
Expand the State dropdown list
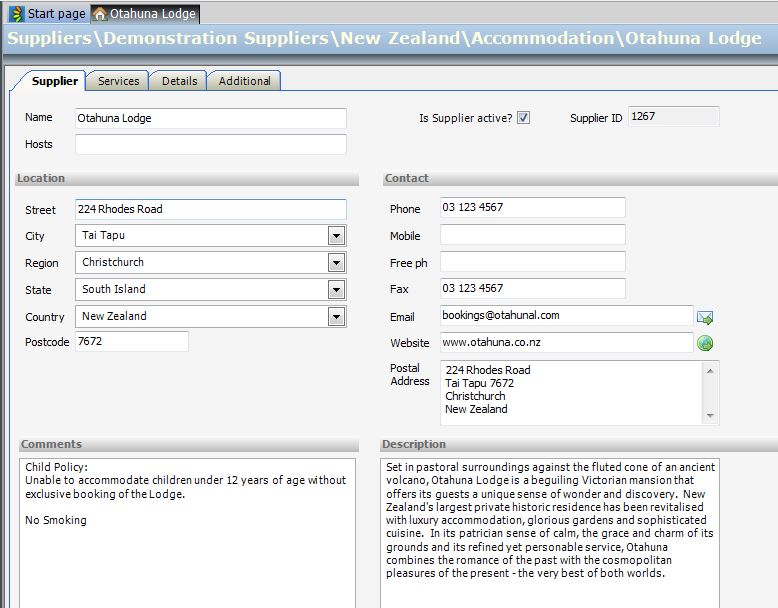pos(337,290)
